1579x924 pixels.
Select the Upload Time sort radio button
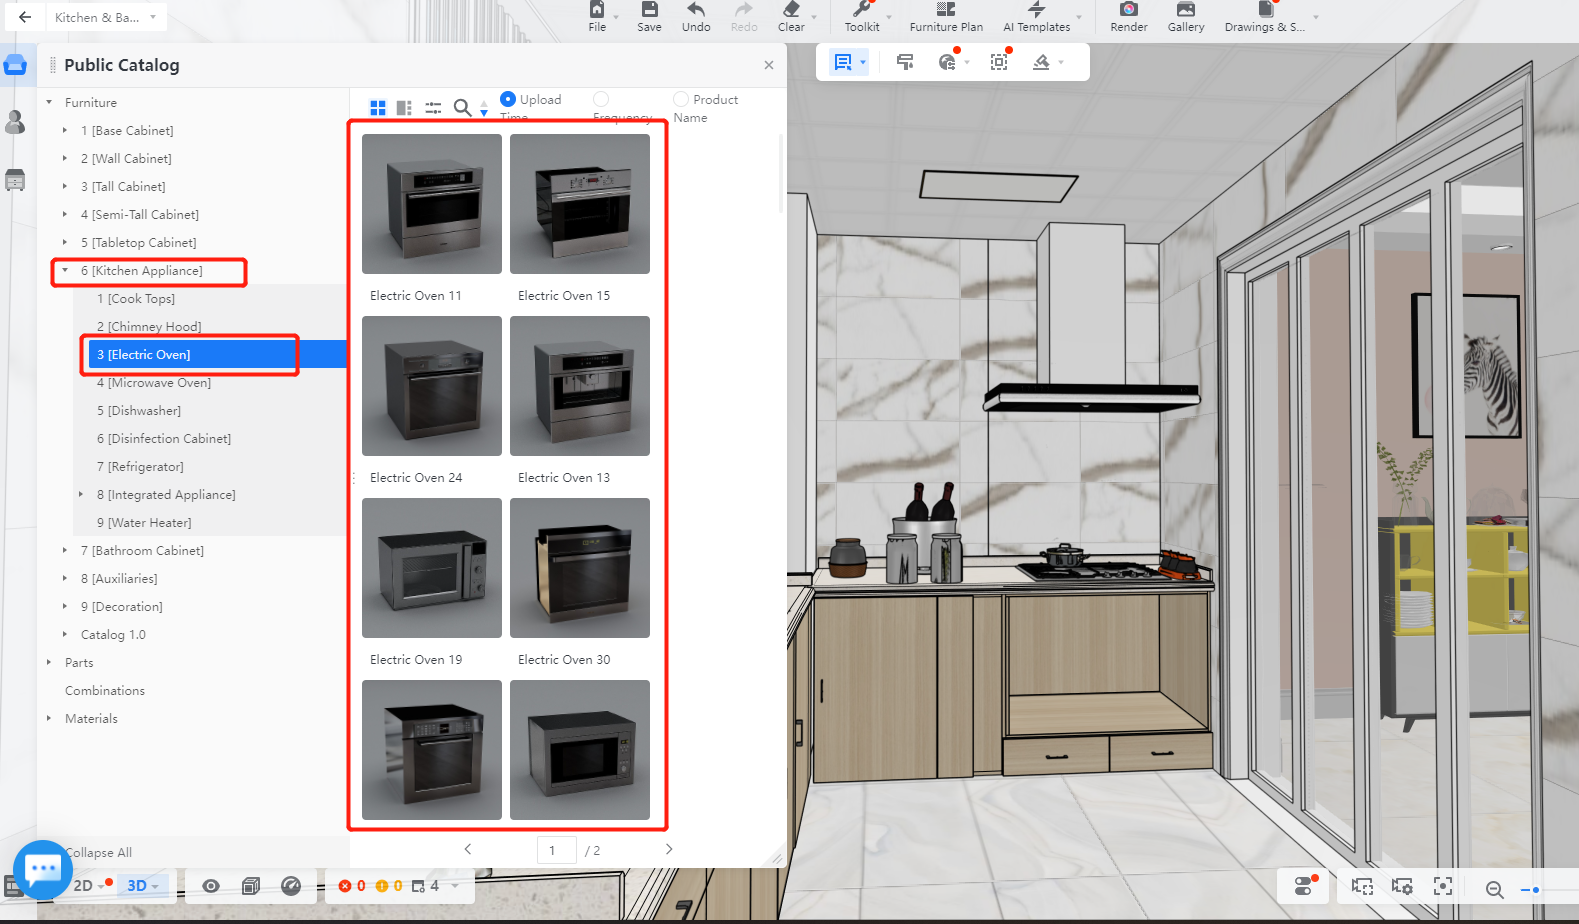point(508,99)
